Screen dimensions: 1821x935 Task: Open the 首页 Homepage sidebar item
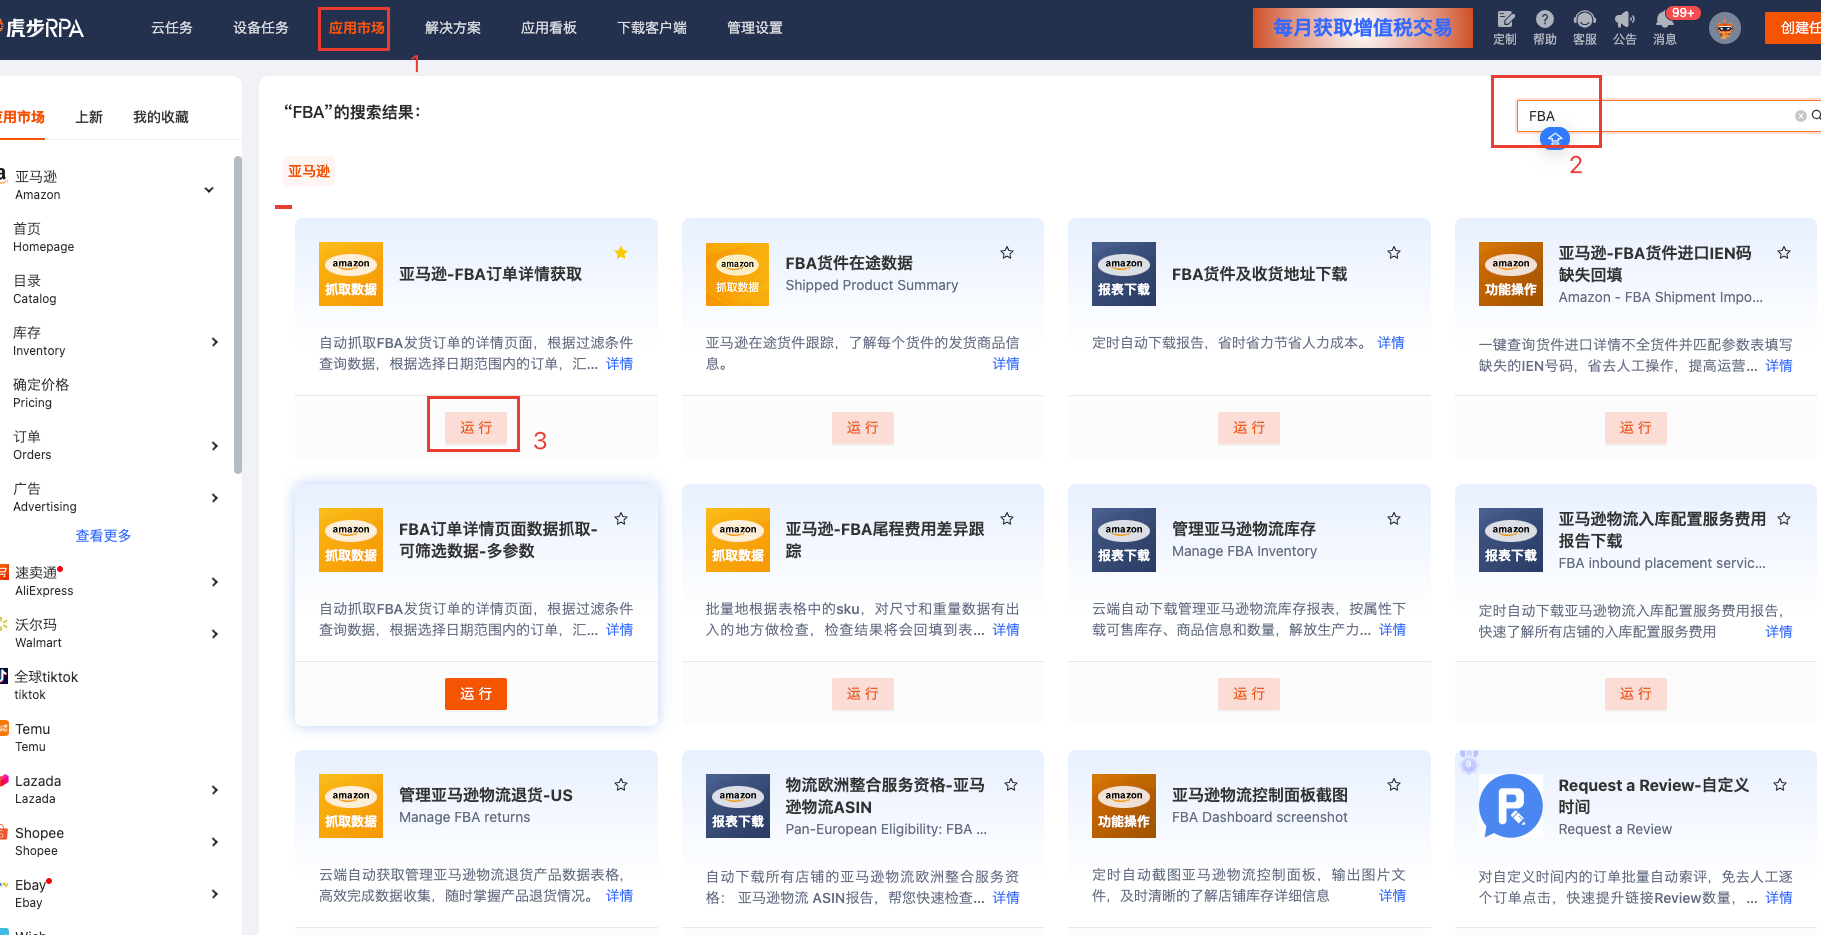44,237
